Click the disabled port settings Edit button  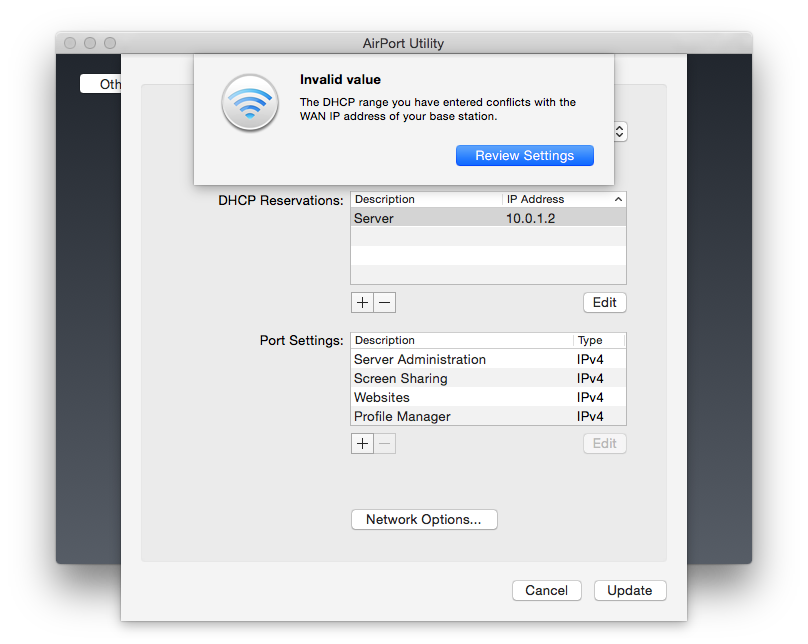pyautogui.click(x=604, y=444)
